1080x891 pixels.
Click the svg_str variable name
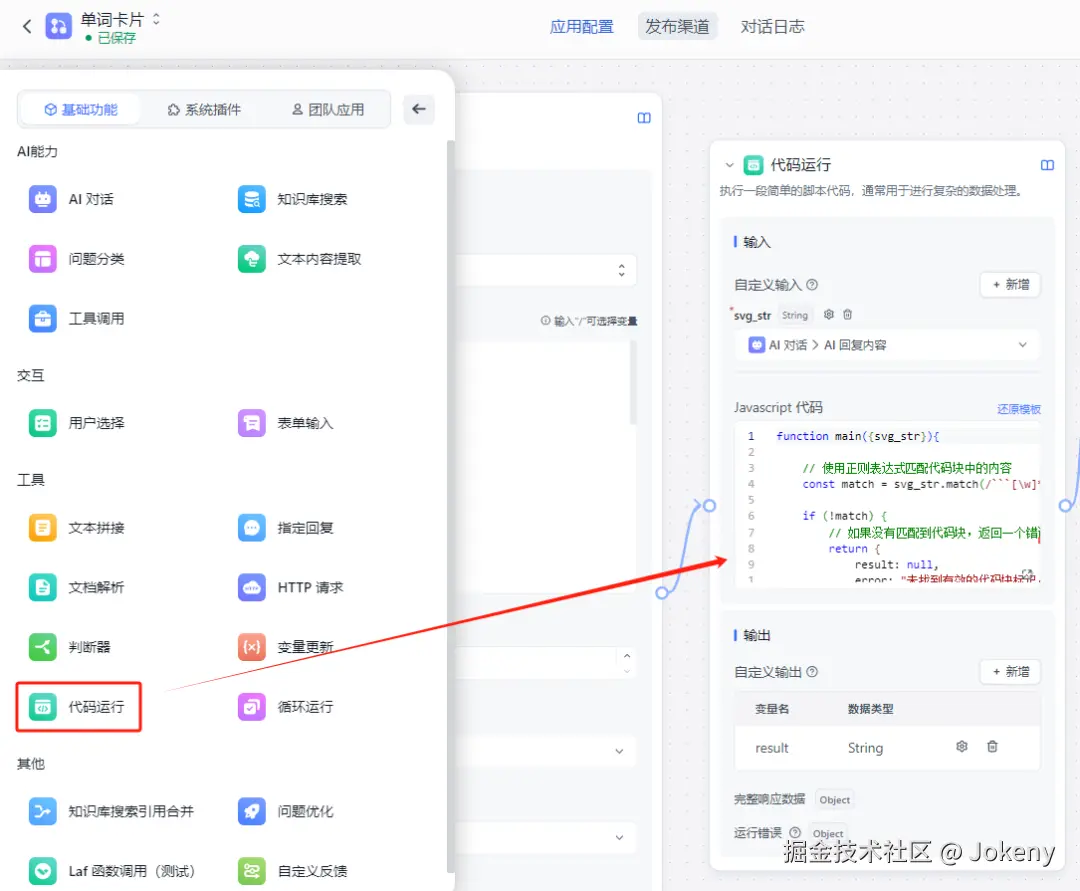click(x=752, y=315)
